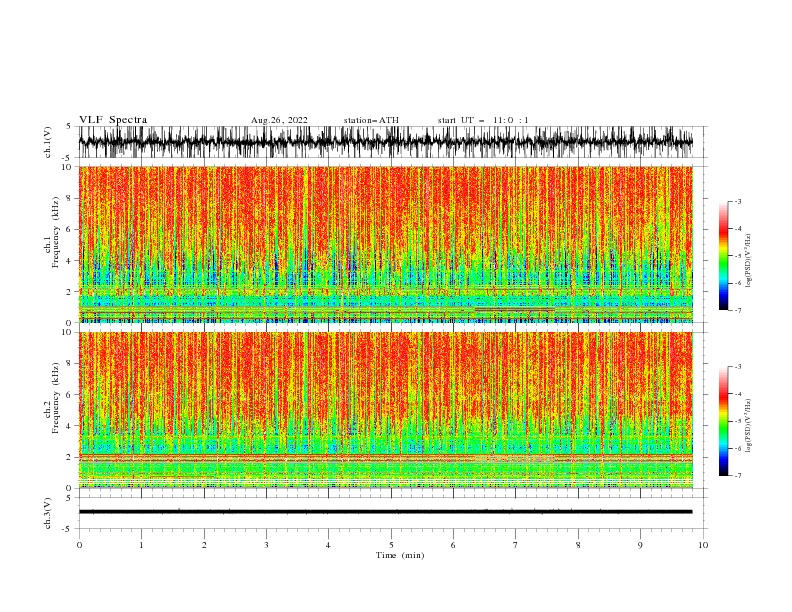Click the ch.2 spectrogram panel

coord(386,410)
